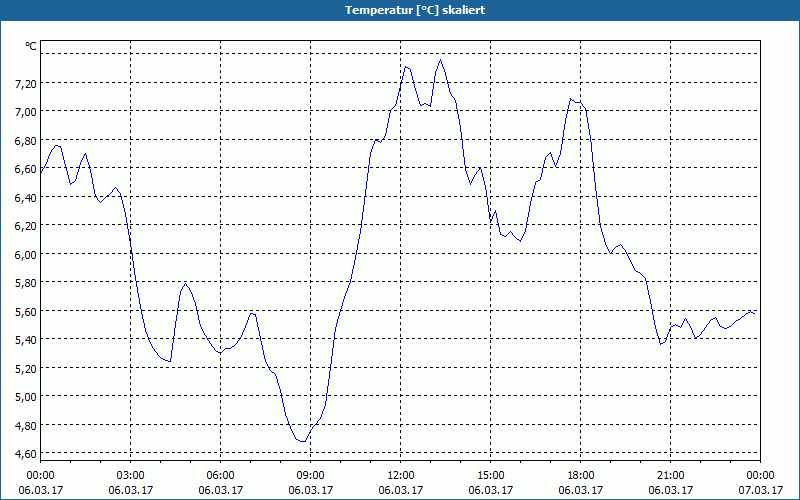Select the 4,80 y-axis value
Image resolution: width=800 pixels, height=500 pixels.
(x=26, y=426)
